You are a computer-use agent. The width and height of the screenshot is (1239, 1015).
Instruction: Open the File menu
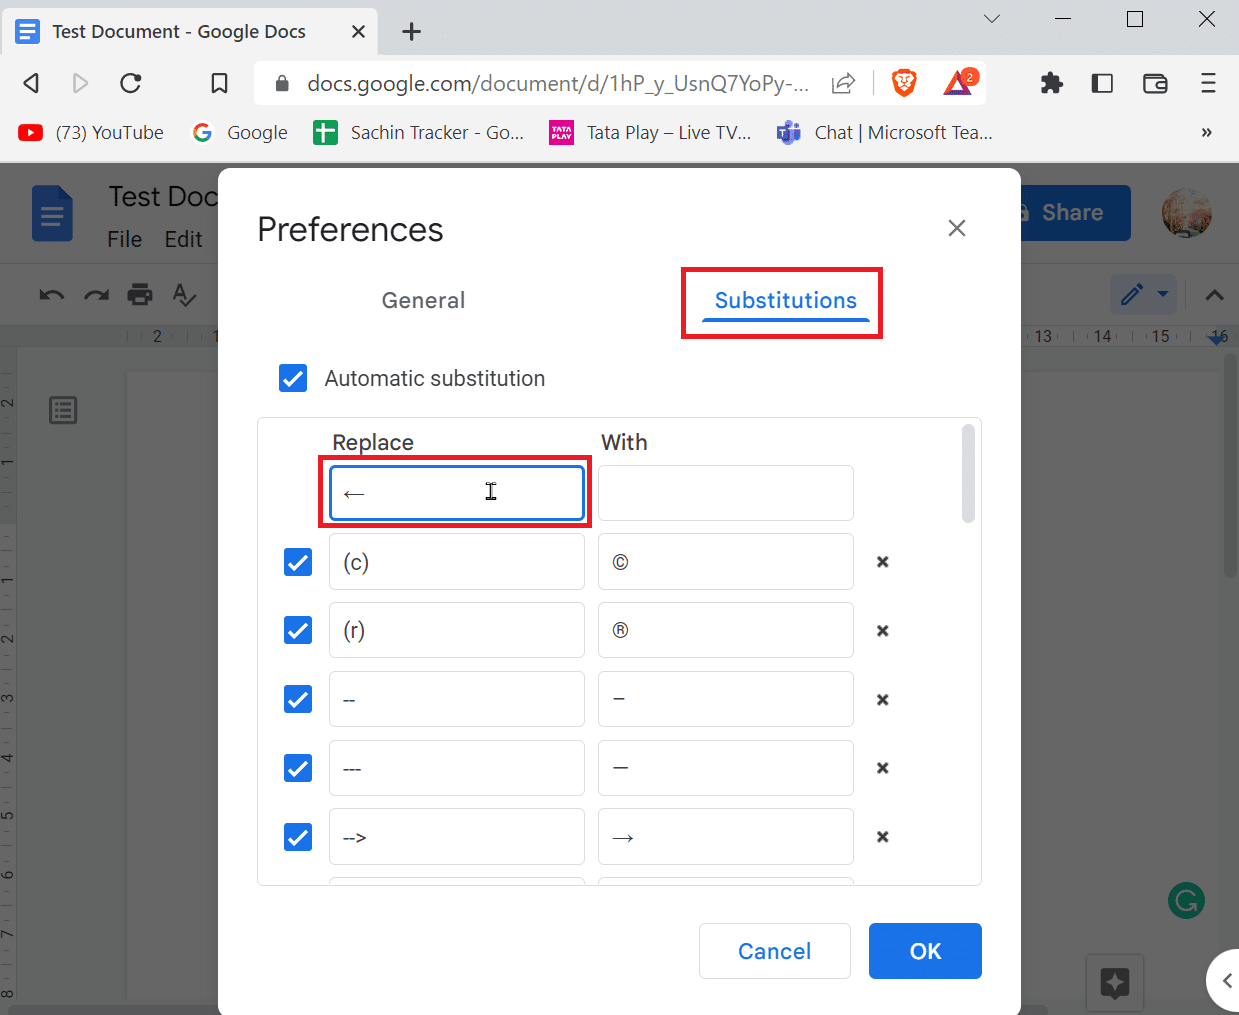[124, 239]
